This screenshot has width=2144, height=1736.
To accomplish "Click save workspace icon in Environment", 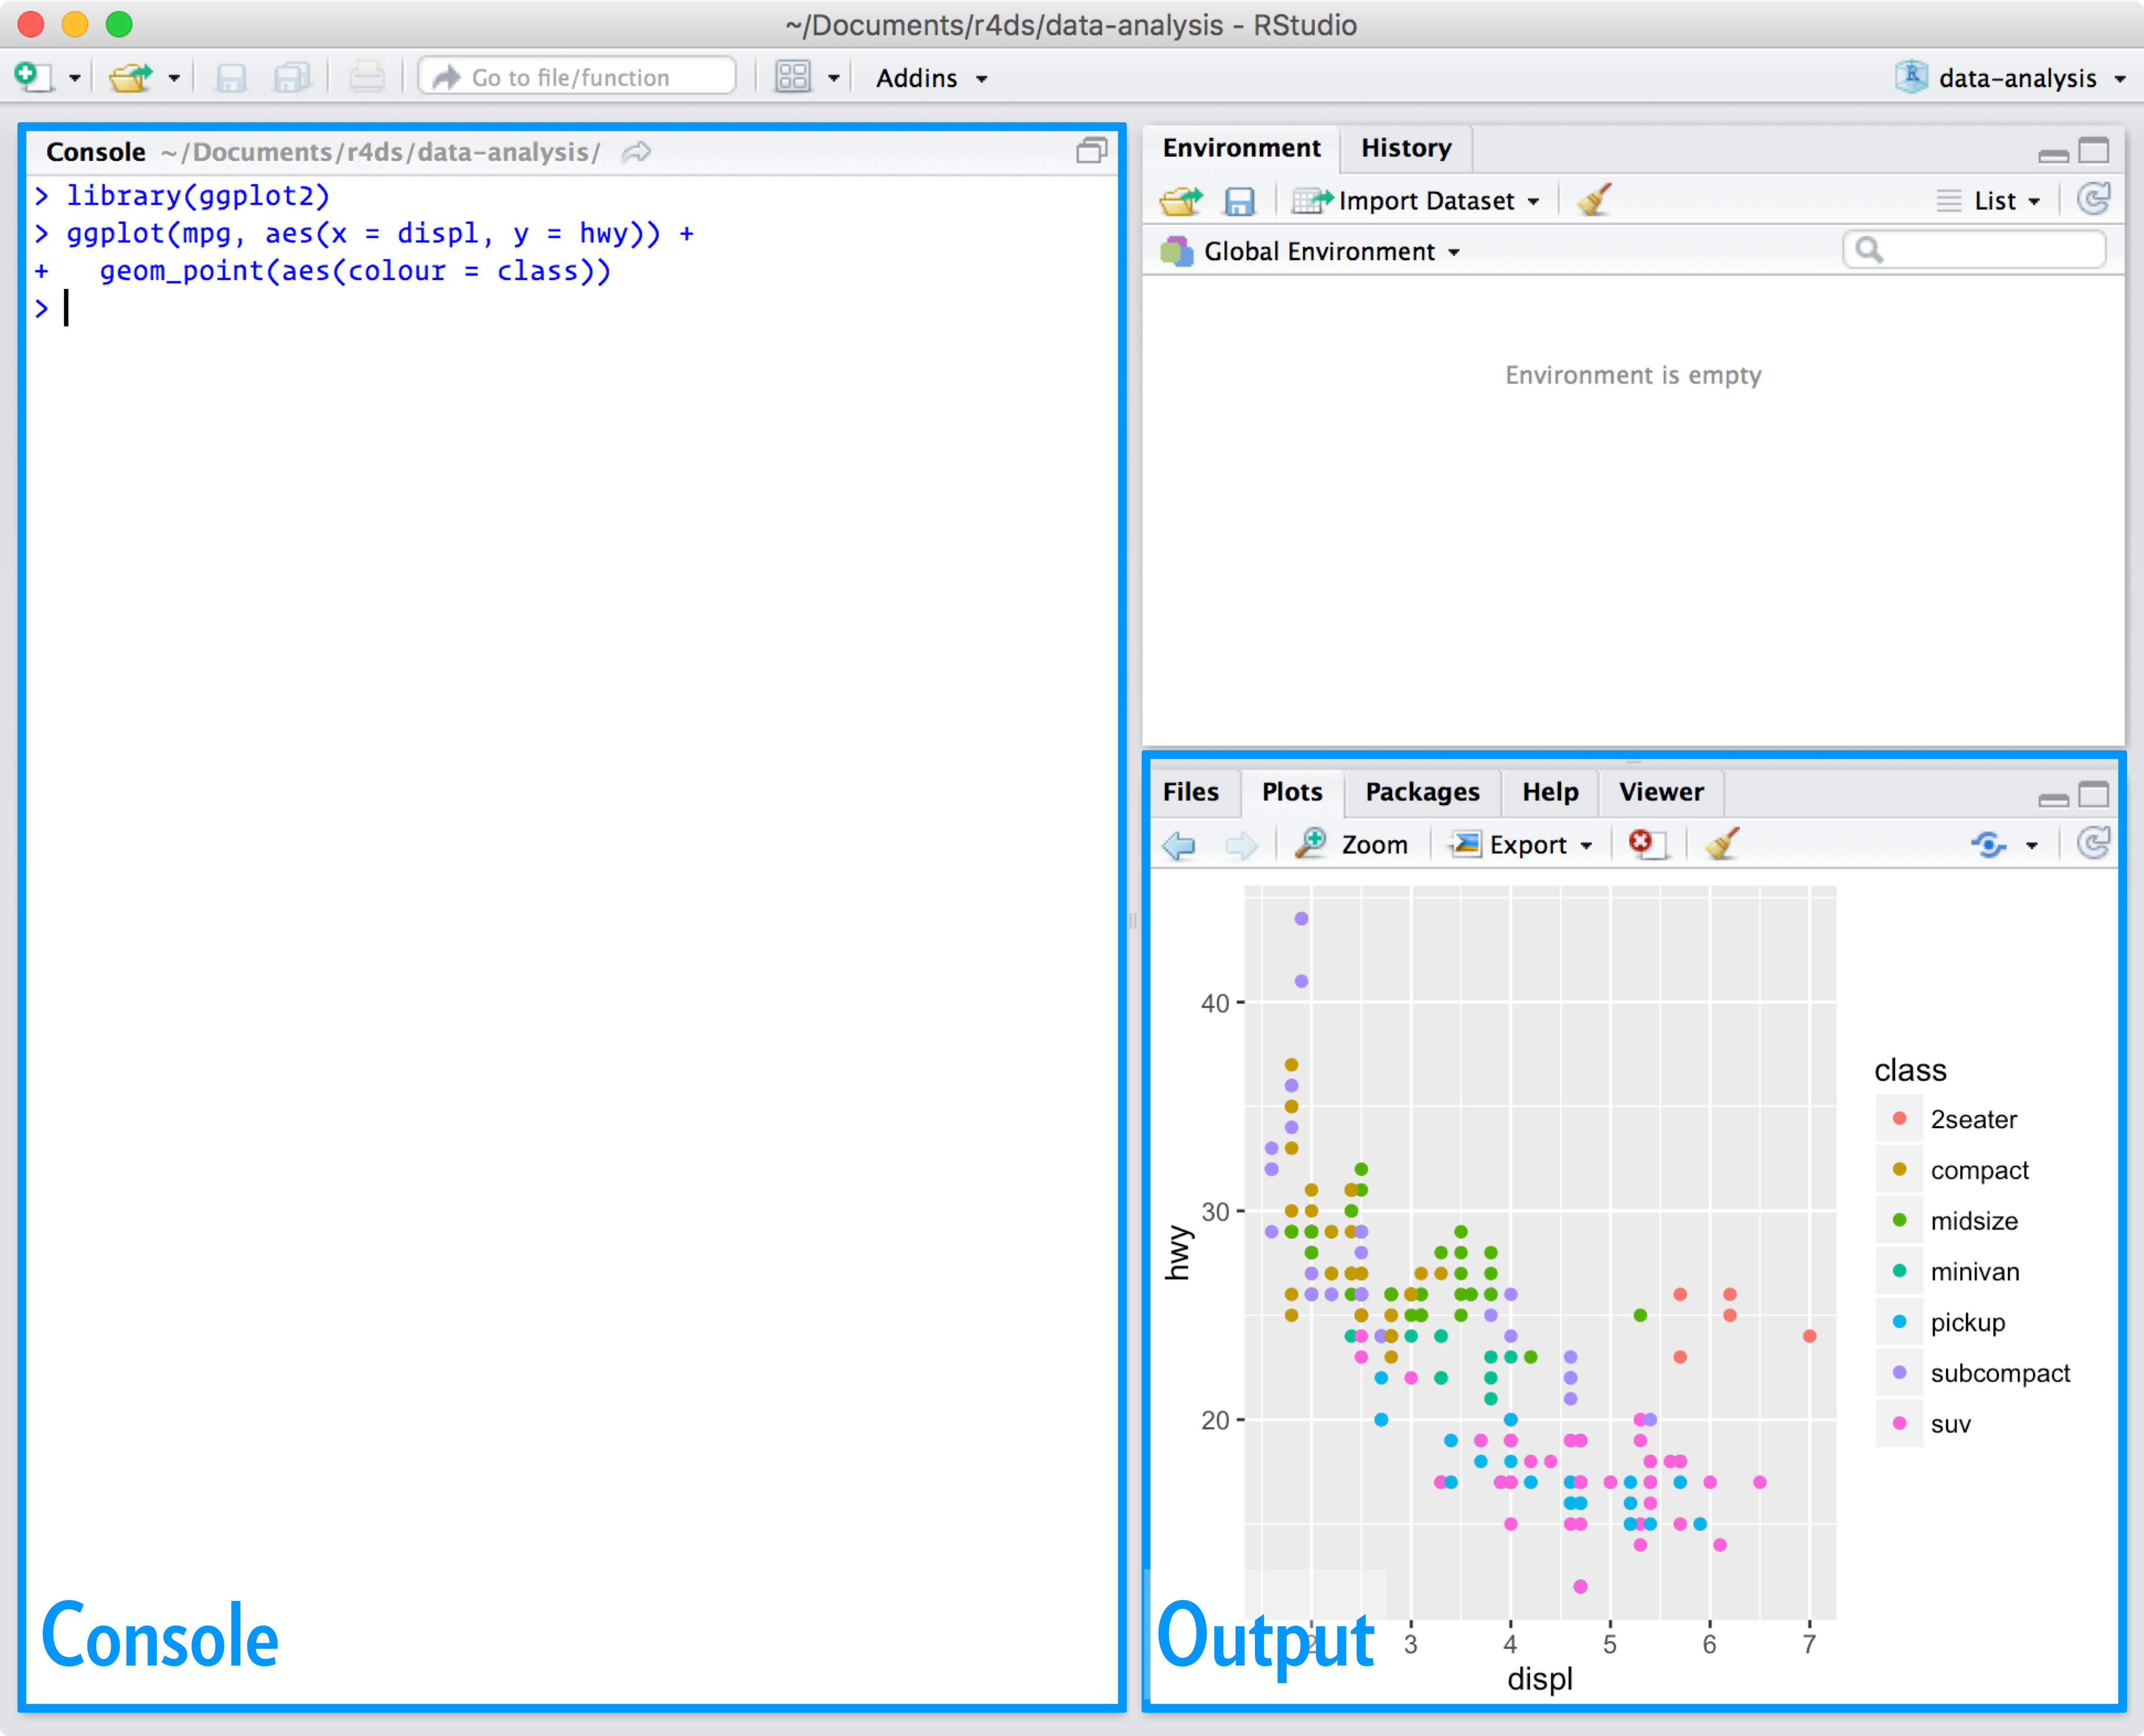I will coord(1239,201).
